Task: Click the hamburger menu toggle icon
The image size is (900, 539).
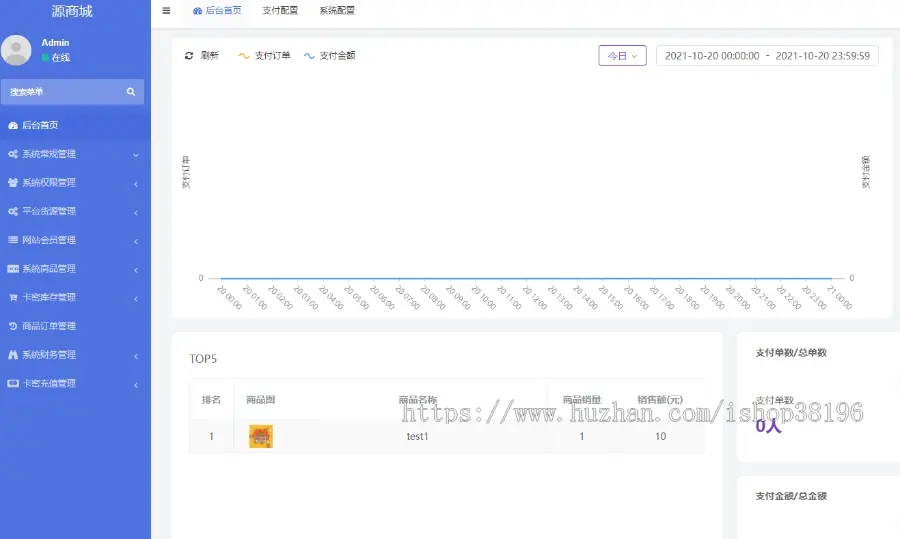Action: (166, 11)
